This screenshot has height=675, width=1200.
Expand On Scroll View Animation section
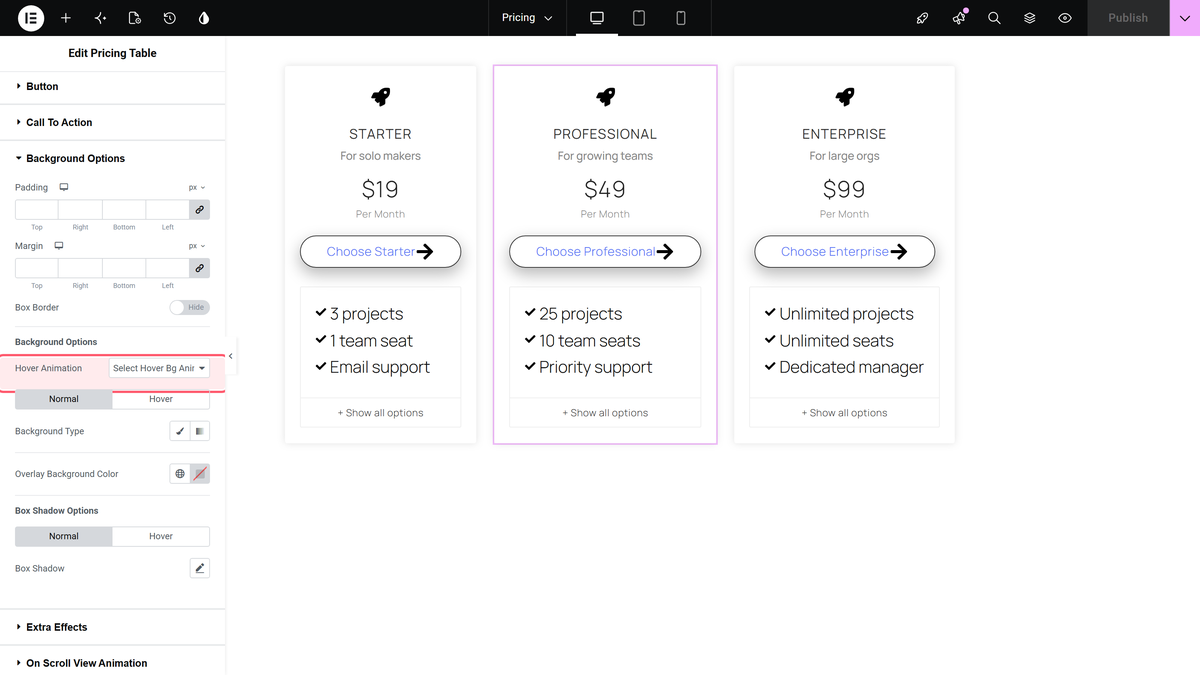pos(112,662)
